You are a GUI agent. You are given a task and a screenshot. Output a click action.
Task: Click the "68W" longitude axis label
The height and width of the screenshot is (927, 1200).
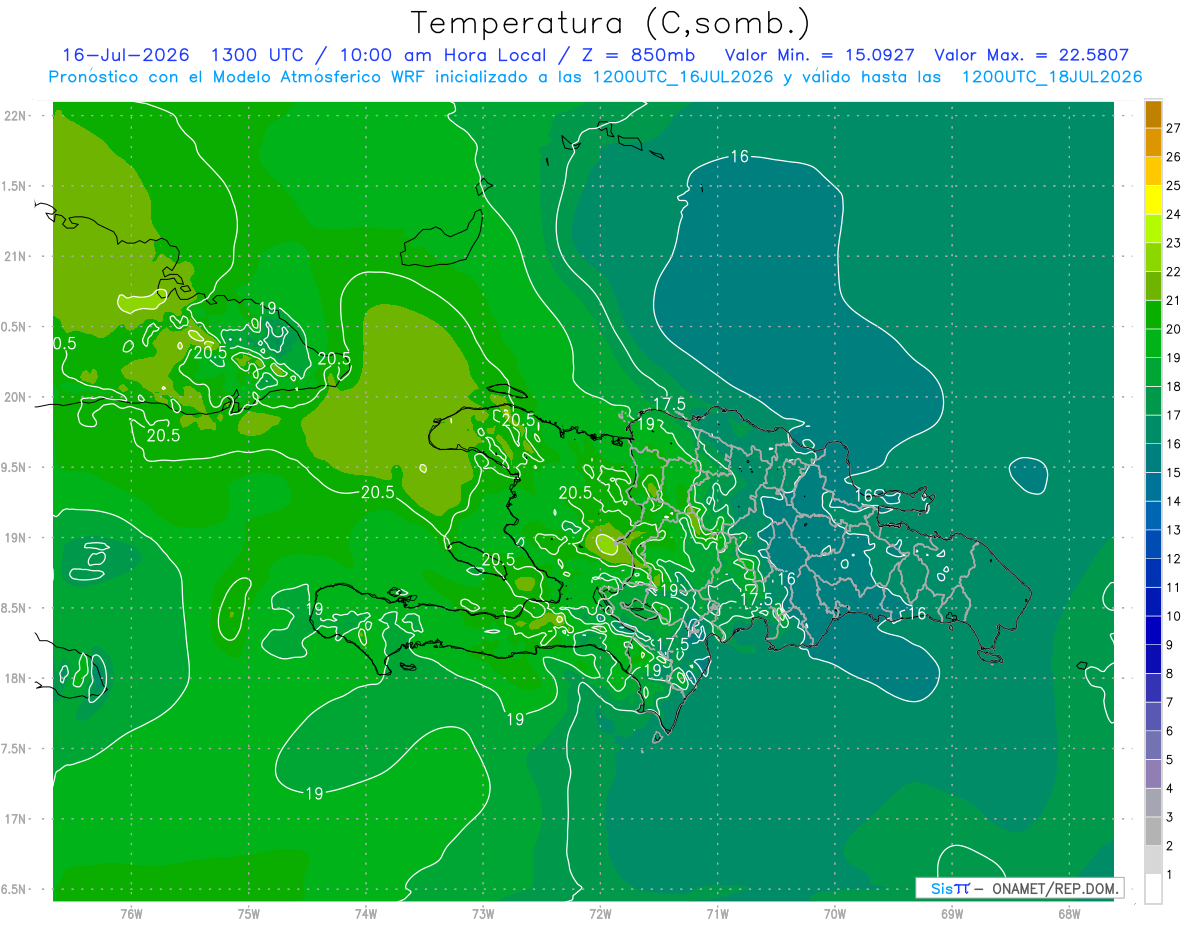tap(1069, 914)
